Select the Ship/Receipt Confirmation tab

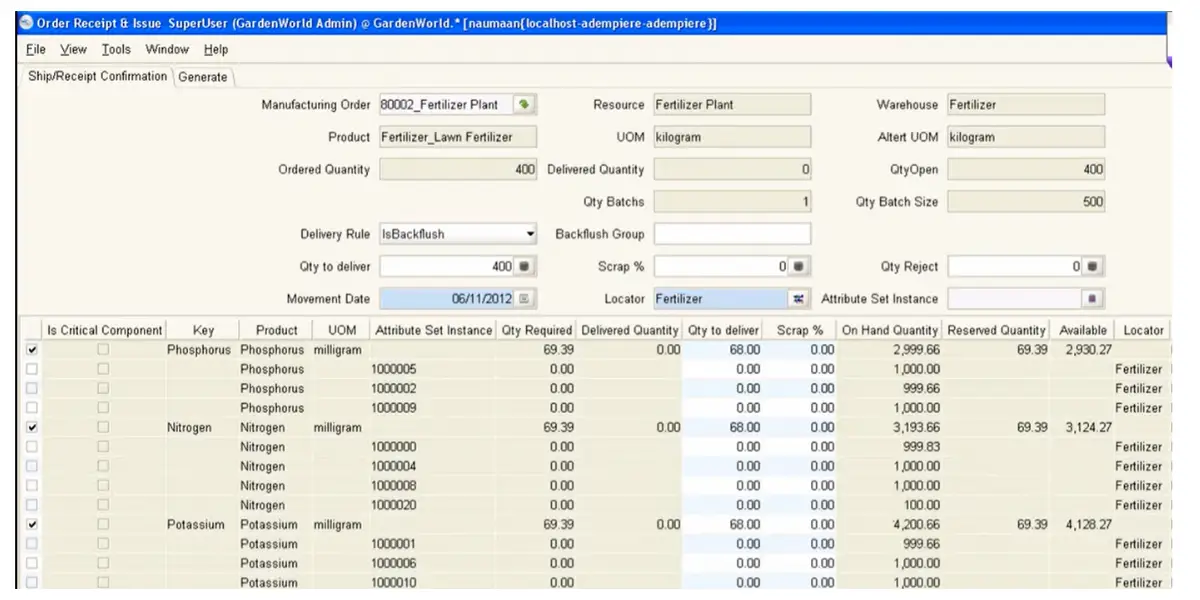tap(98, 76)
